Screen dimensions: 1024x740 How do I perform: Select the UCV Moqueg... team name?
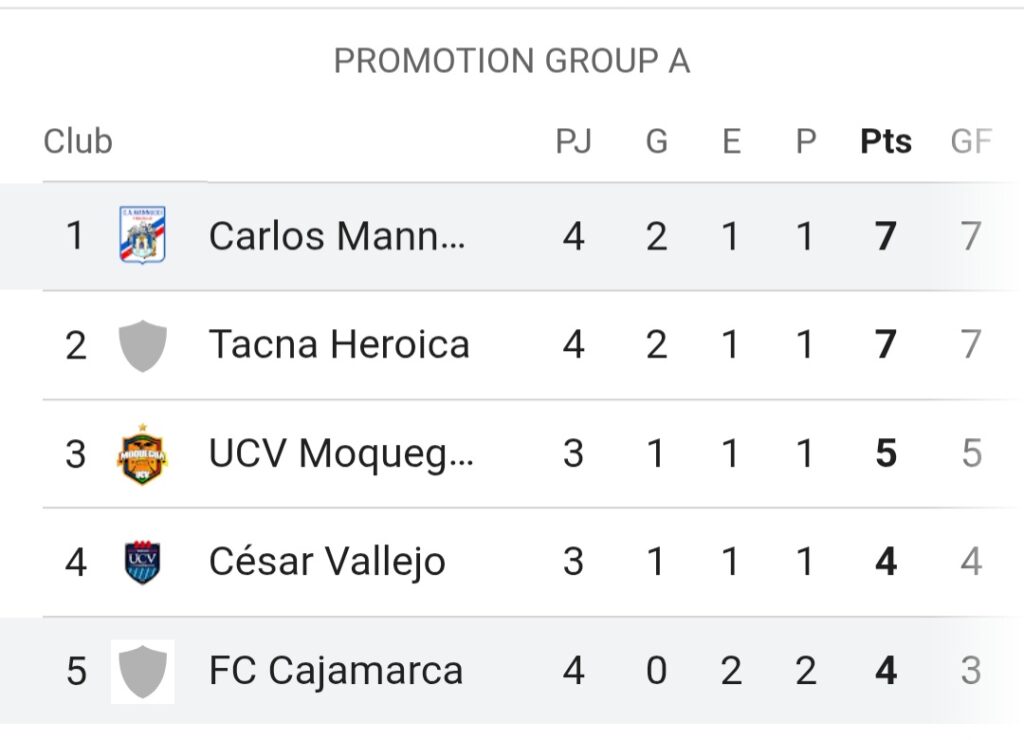click(341, 454)
